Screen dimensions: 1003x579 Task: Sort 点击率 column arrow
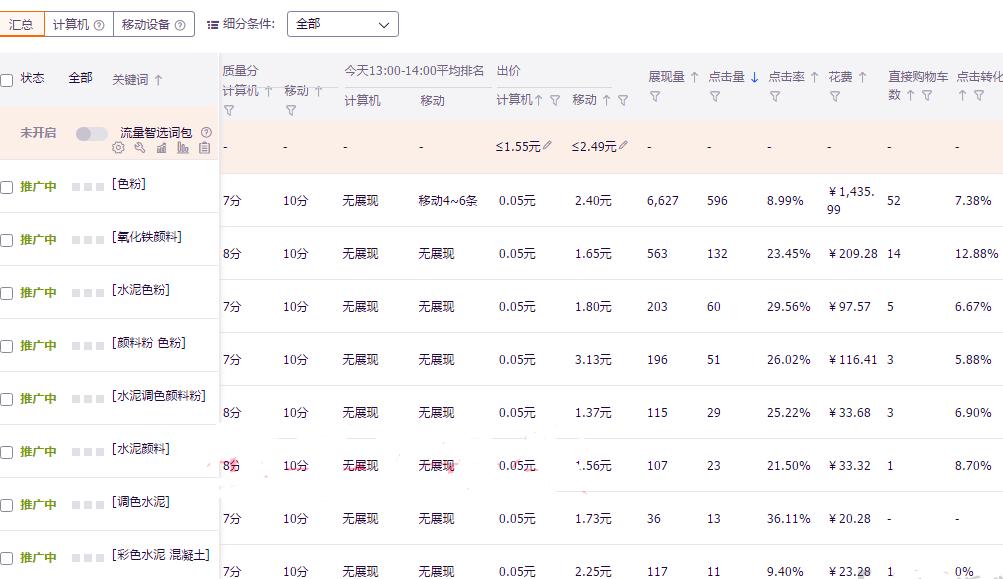click(x=814, y=77)
